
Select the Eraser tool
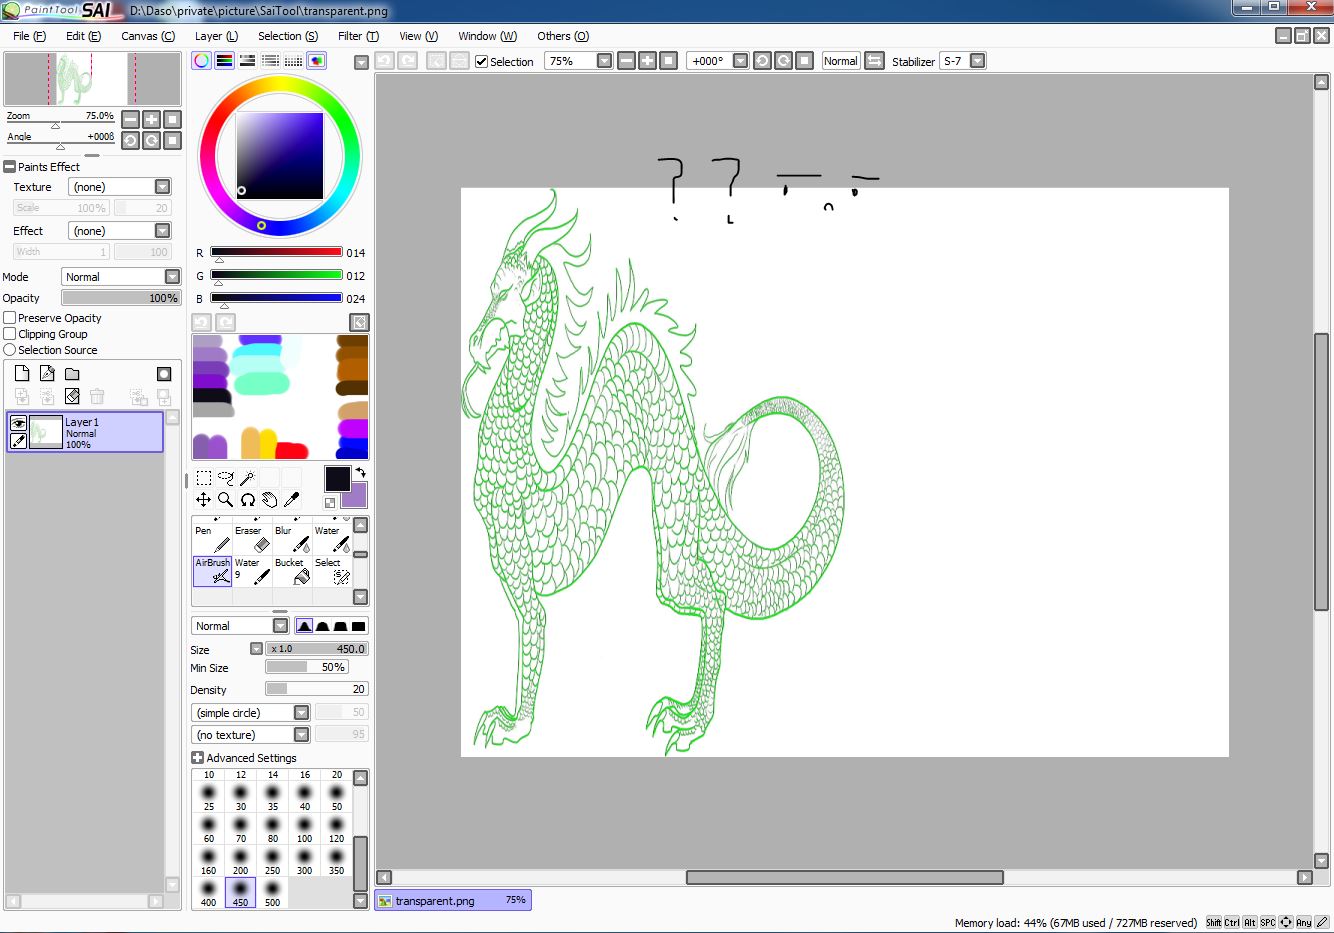click(x=252, y=540)
